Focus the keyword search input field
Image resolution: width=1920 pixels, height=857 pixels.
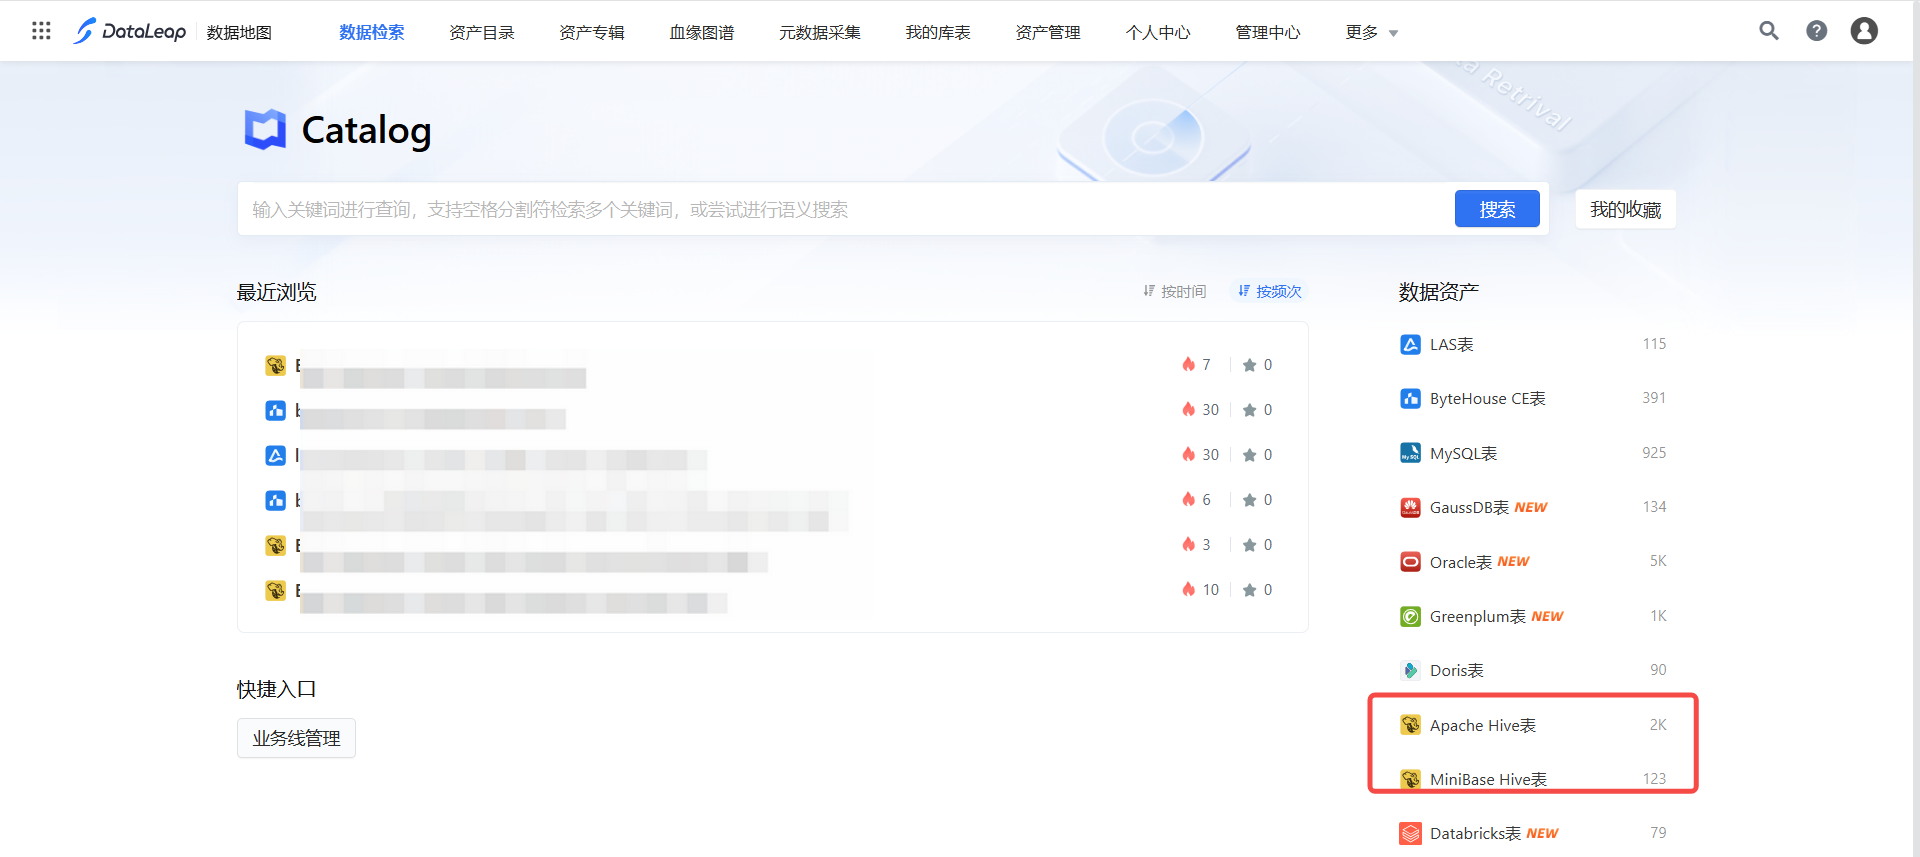[x=846, y=209]
